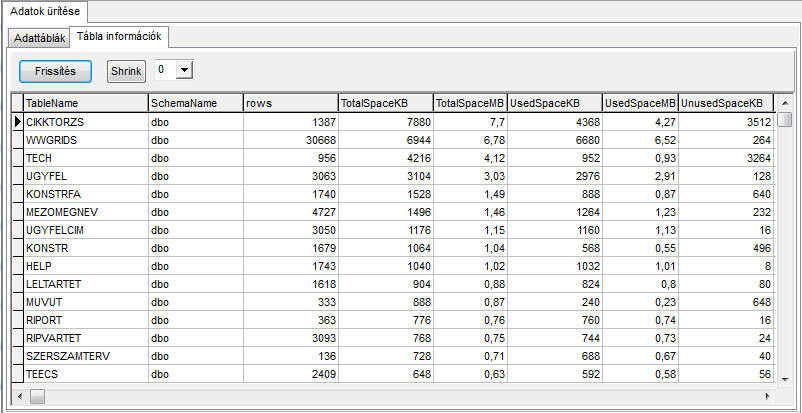The width and height of the screenshot is (802, 413).
Task: Click UsedSpaceMB value 0,58 for TEECS
Action: click(x=640, y=374)
